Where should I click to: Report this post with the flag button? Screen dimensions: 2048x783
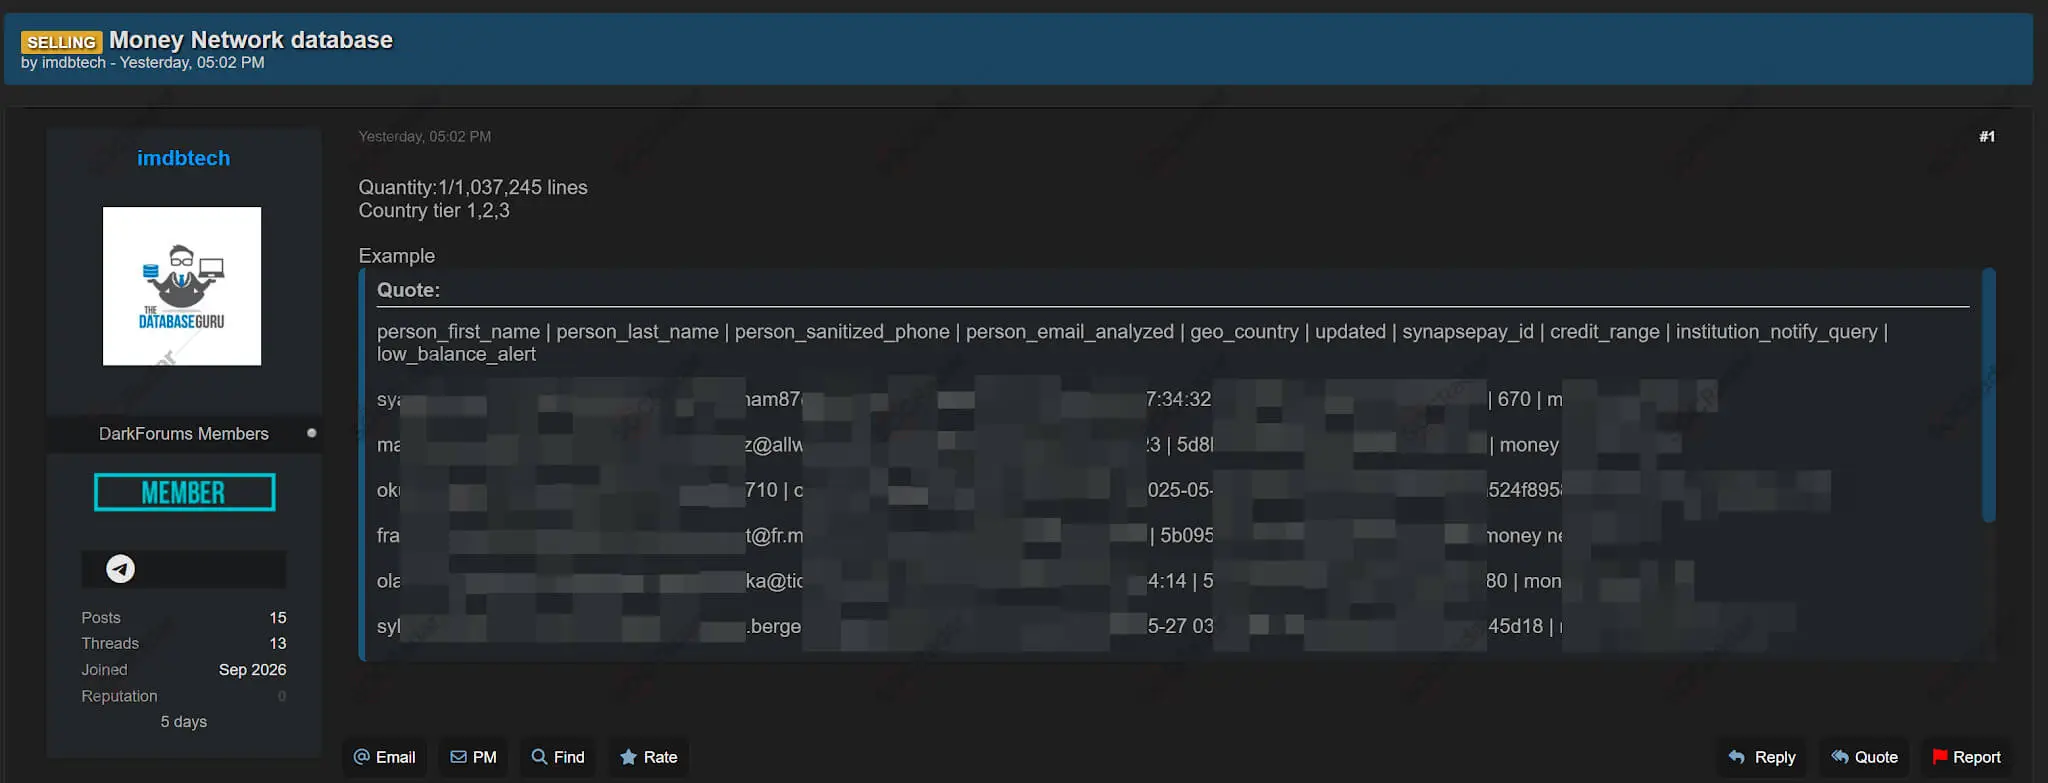(x=1966, y=757)
